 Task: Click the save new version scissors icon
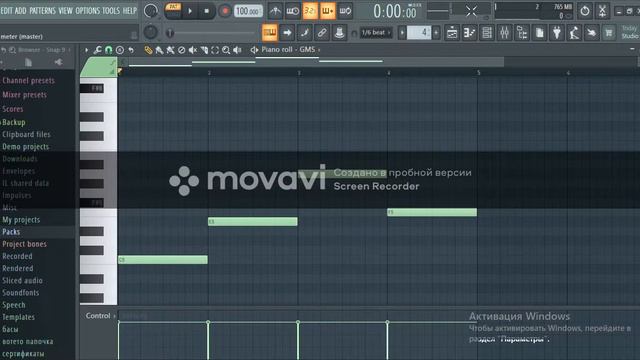(x=602, y=11)
